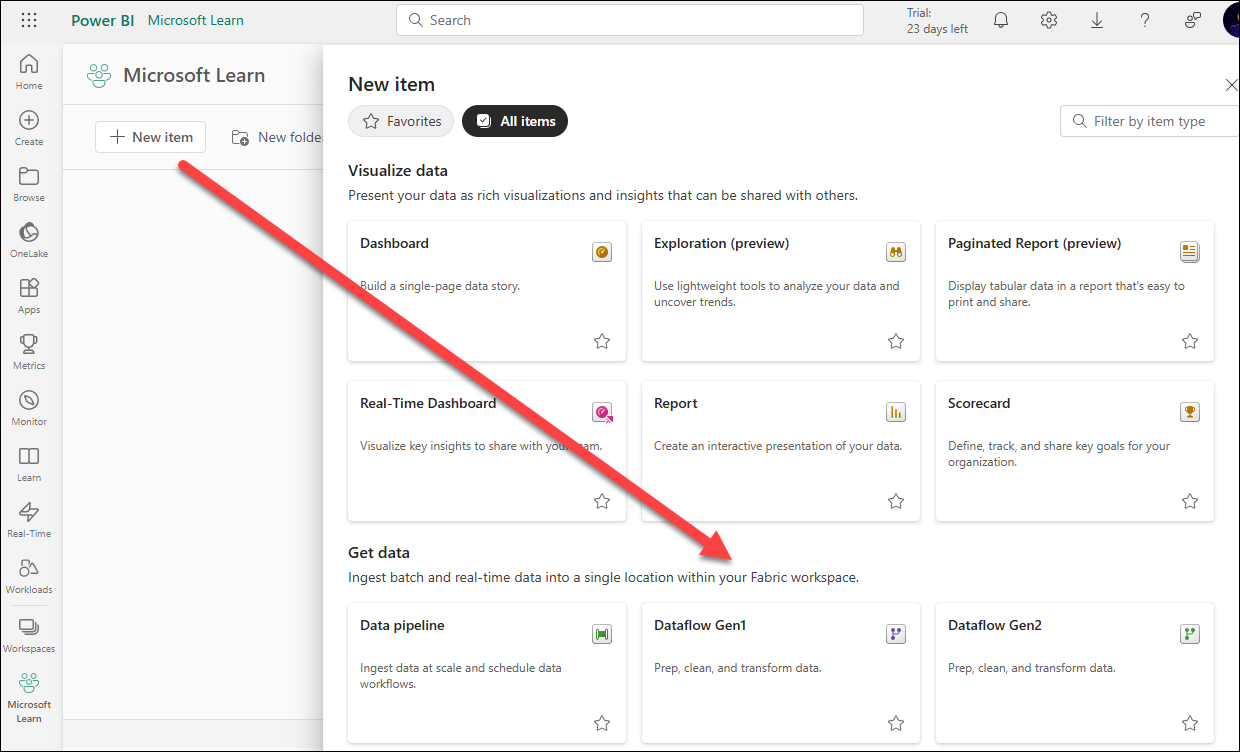The width and height of the screenshot is (1240, 752).
Task: Favorite the Scorecard card star
Action: point(1190,501)
